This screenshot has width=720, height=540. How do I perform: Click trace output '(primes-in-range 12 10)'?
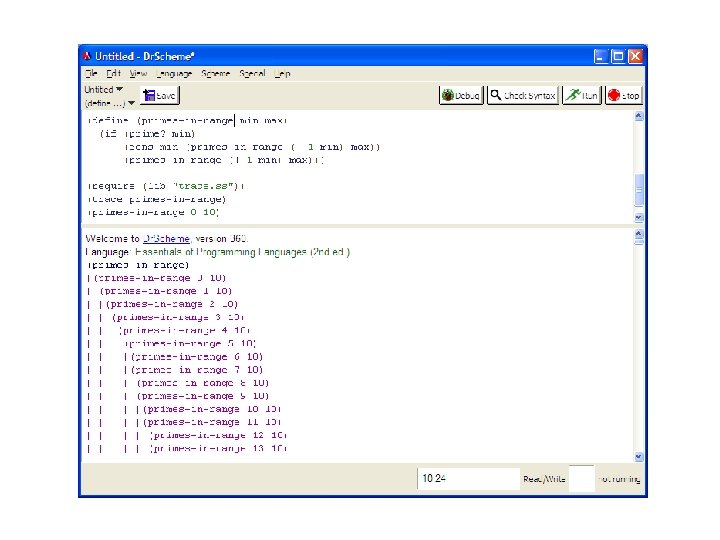tap(218, 435)
